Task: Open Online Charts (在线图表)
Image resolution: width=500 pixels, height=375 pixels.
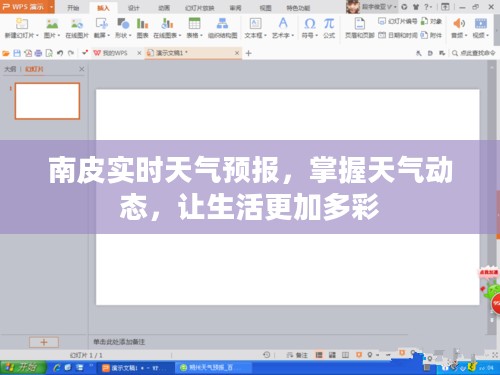Action: 167,24
